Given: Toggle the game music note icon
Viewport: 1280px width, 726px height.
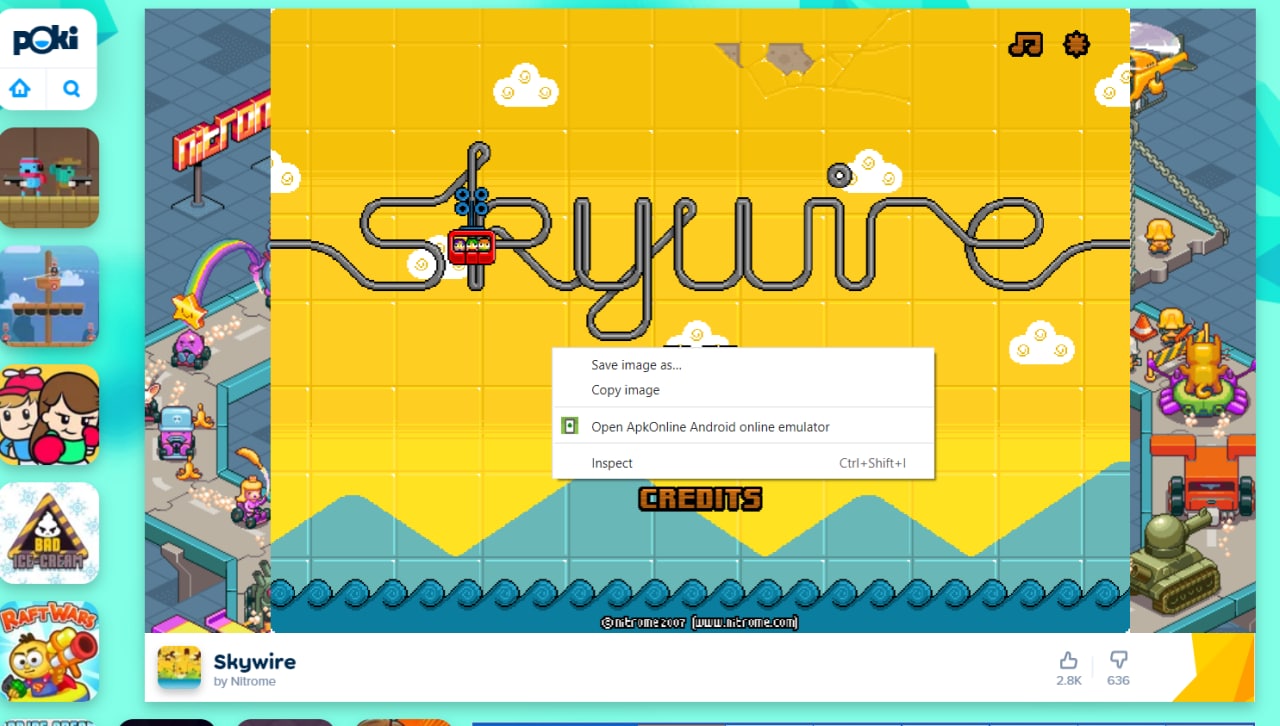Looking at the screenshot, I should 1025,44.
